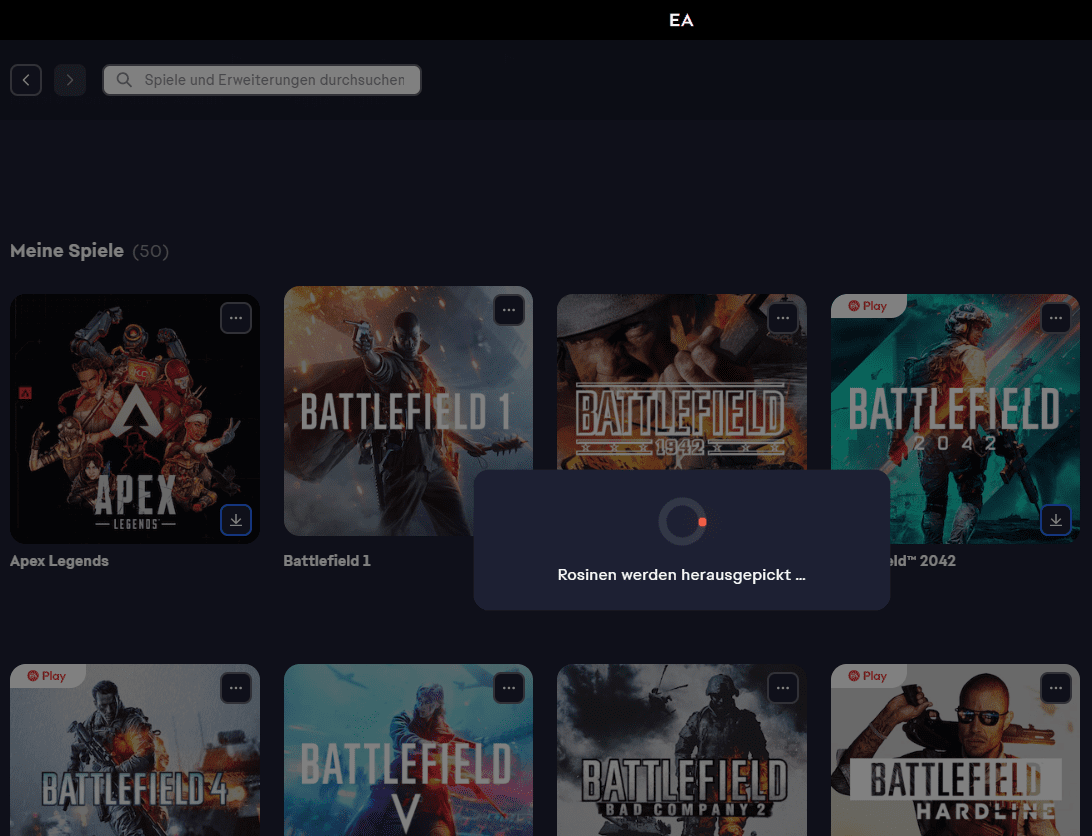This screenshot has height=836, width=1092.
Task: Click the Meine Spiele heading
Action: pyautogui.click(x=67, y=251)
